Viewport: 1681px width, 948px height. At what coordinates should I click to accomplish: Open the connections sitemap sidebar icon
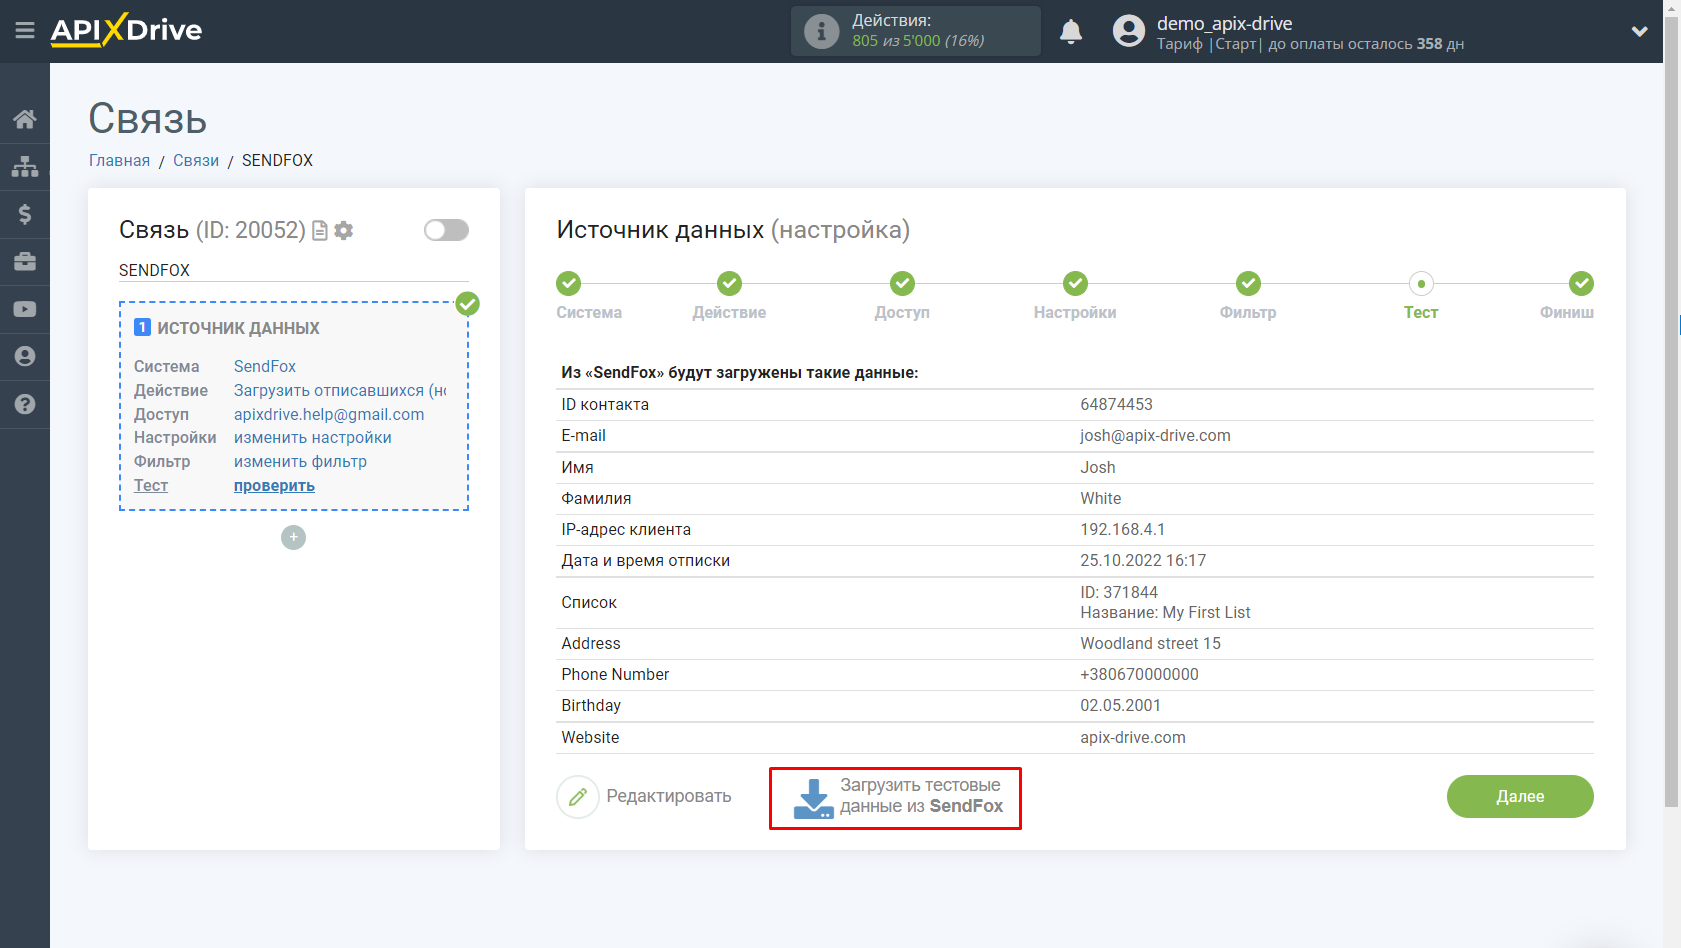[25, 166]
